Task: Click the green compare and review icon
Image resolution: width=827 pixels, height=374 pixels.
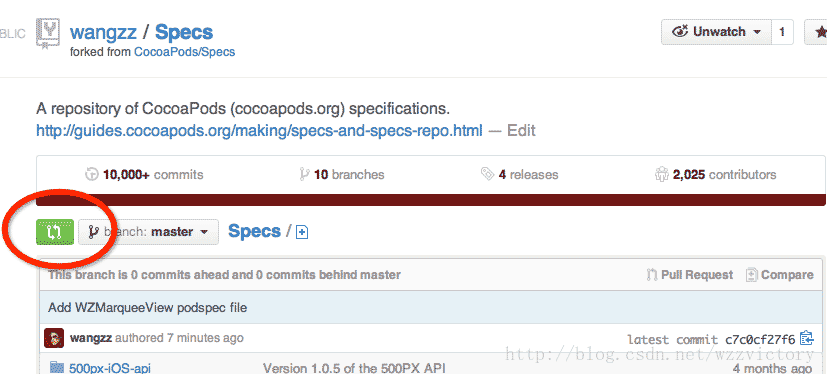Action: 55,232
